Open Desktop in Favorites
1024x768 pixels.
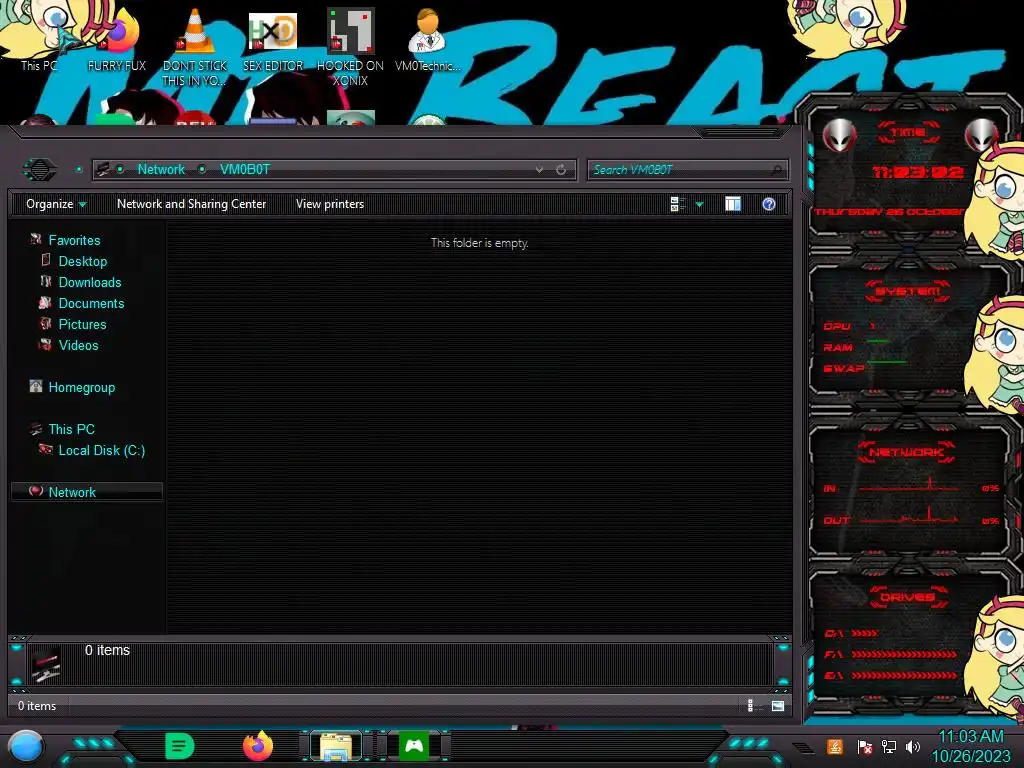pyautogui.click(x=83, y=261)
